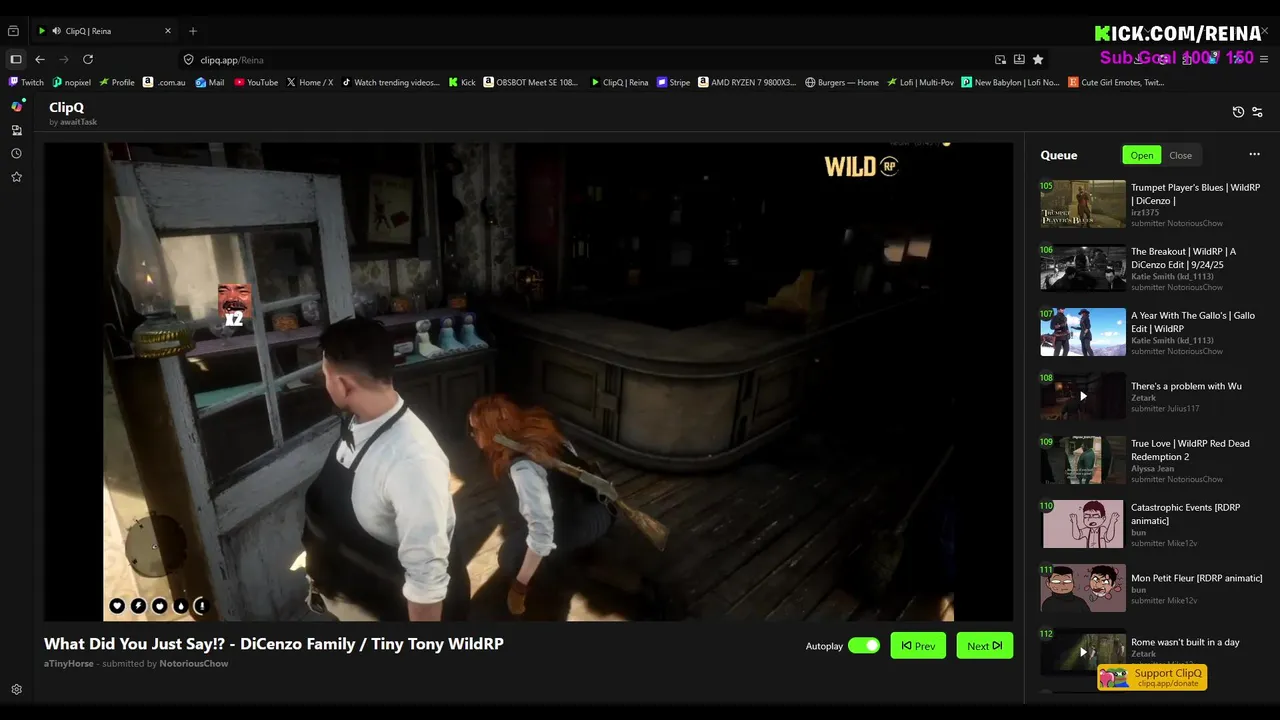Toggle Autoplay switch

click(864, 646)
